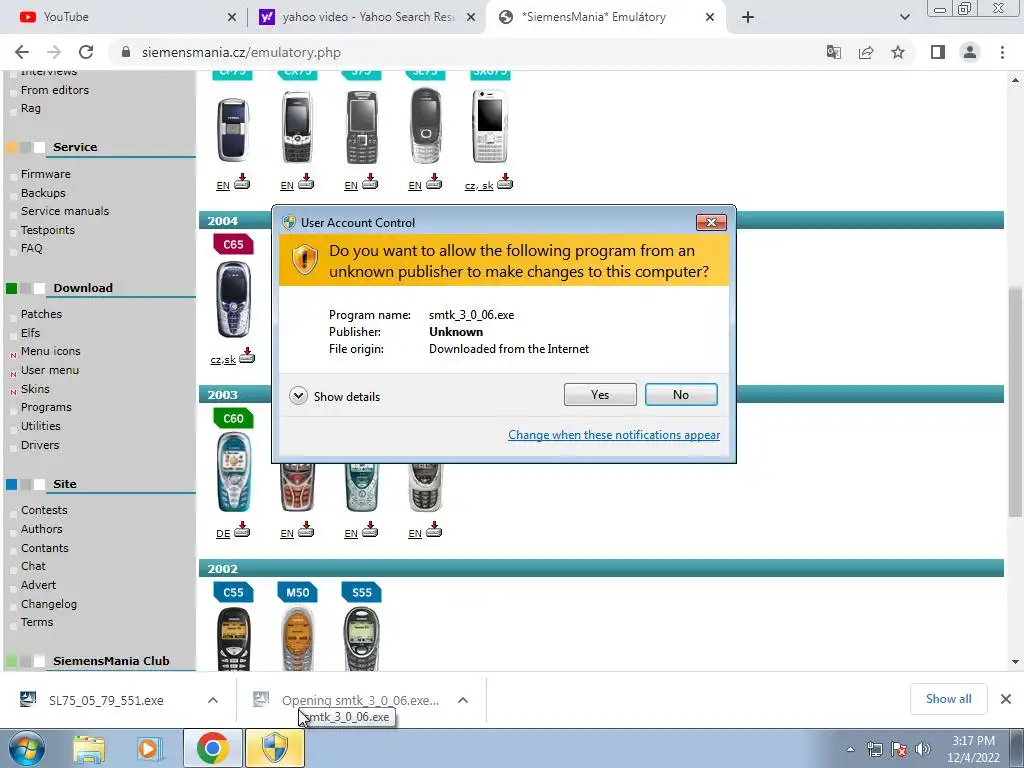Viewport: 1024px width, 768px height.
Task: Open User menu link
Action: [x=50, y=370]
